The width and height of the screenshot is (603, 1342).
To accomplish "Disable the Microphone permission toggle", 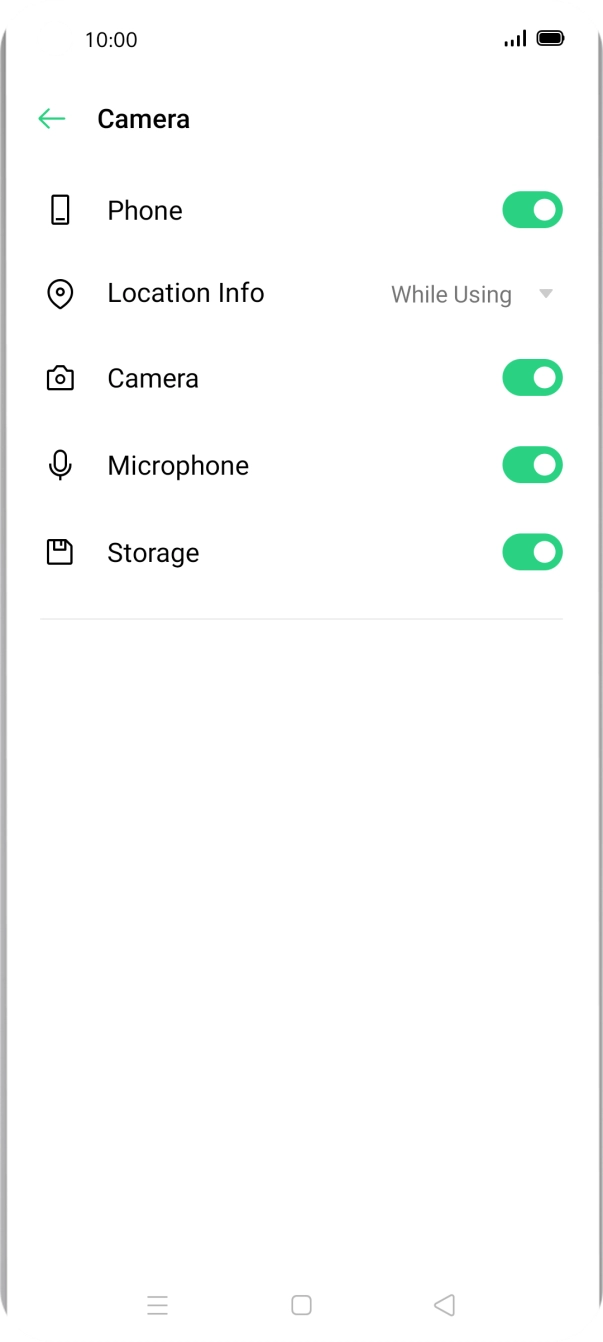I will point(532,464).
